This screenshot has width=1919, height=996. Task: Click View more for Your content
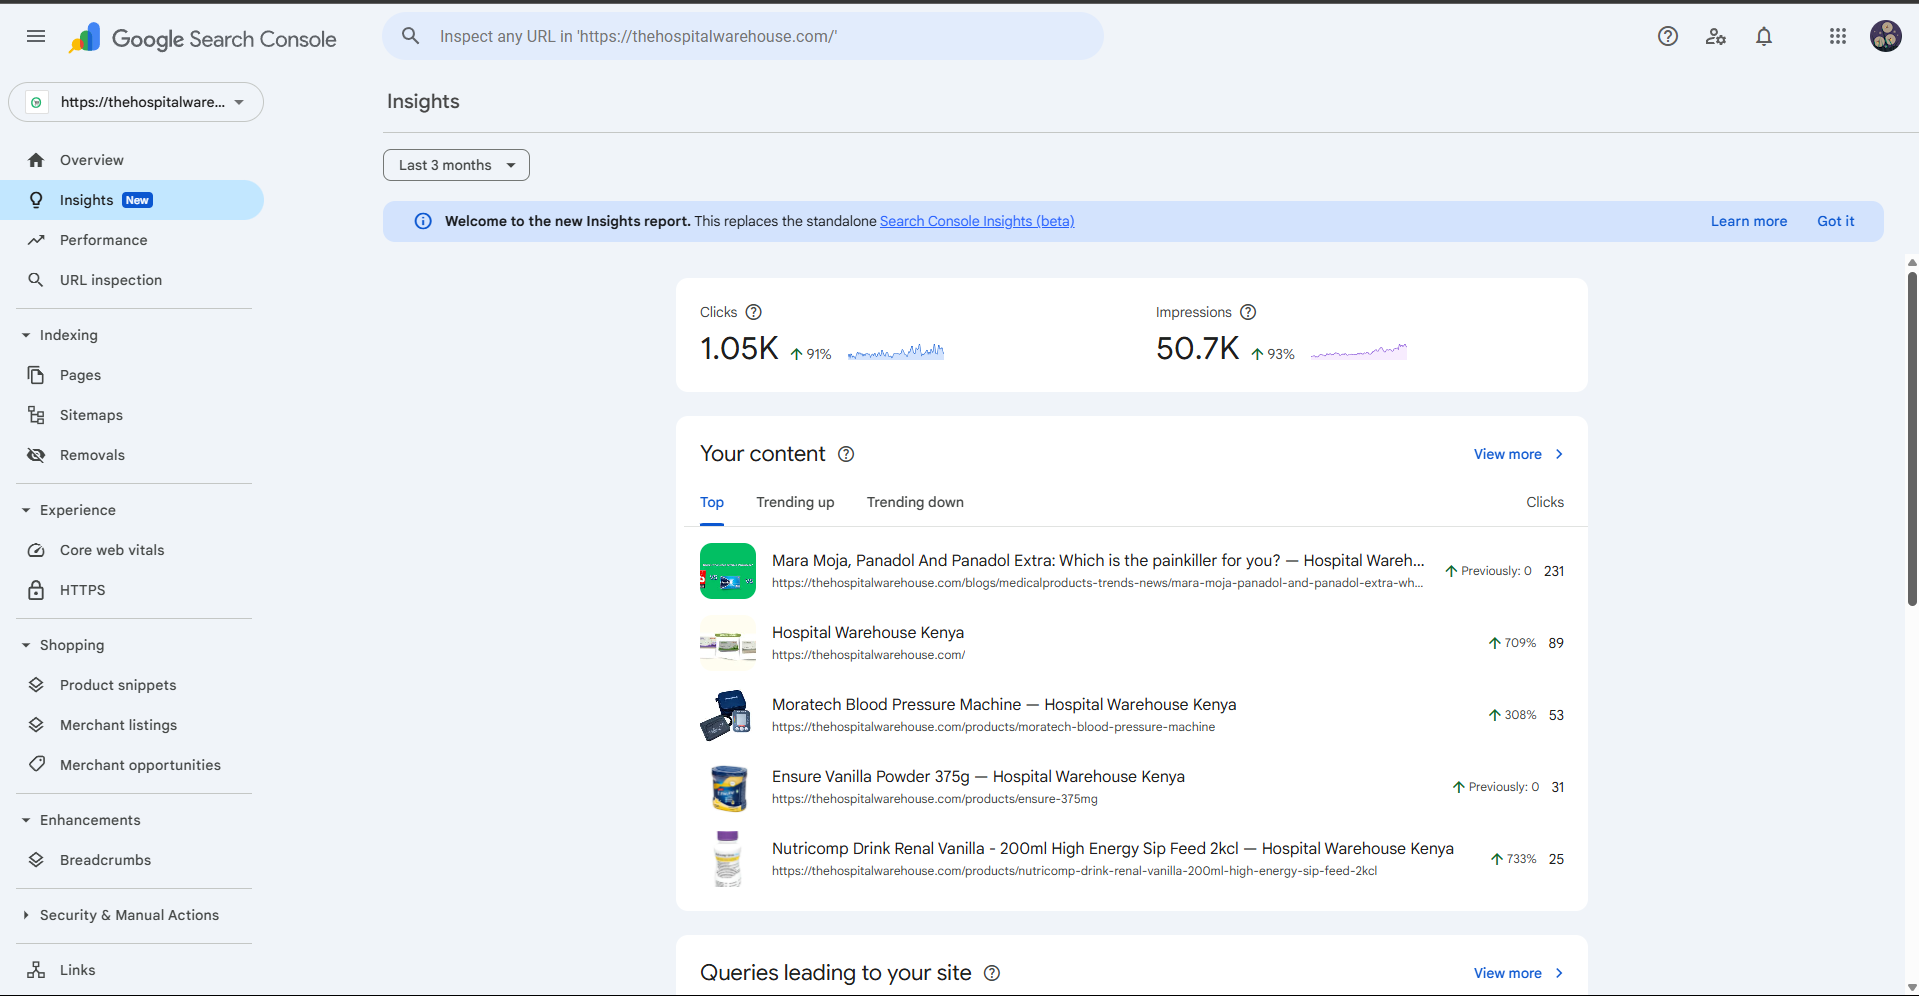pos(1518,454)
